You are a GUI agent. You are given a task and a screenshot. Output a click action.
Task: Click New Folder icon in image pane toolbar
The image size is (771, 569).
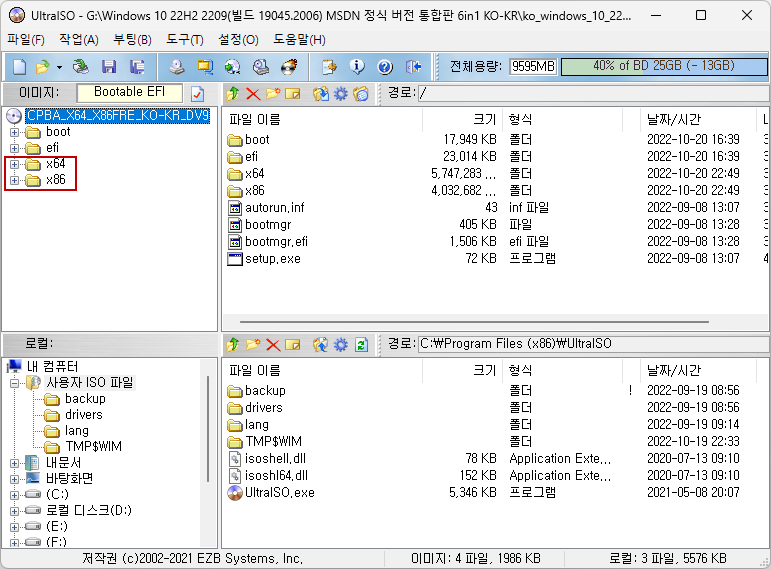click(273, 93)
